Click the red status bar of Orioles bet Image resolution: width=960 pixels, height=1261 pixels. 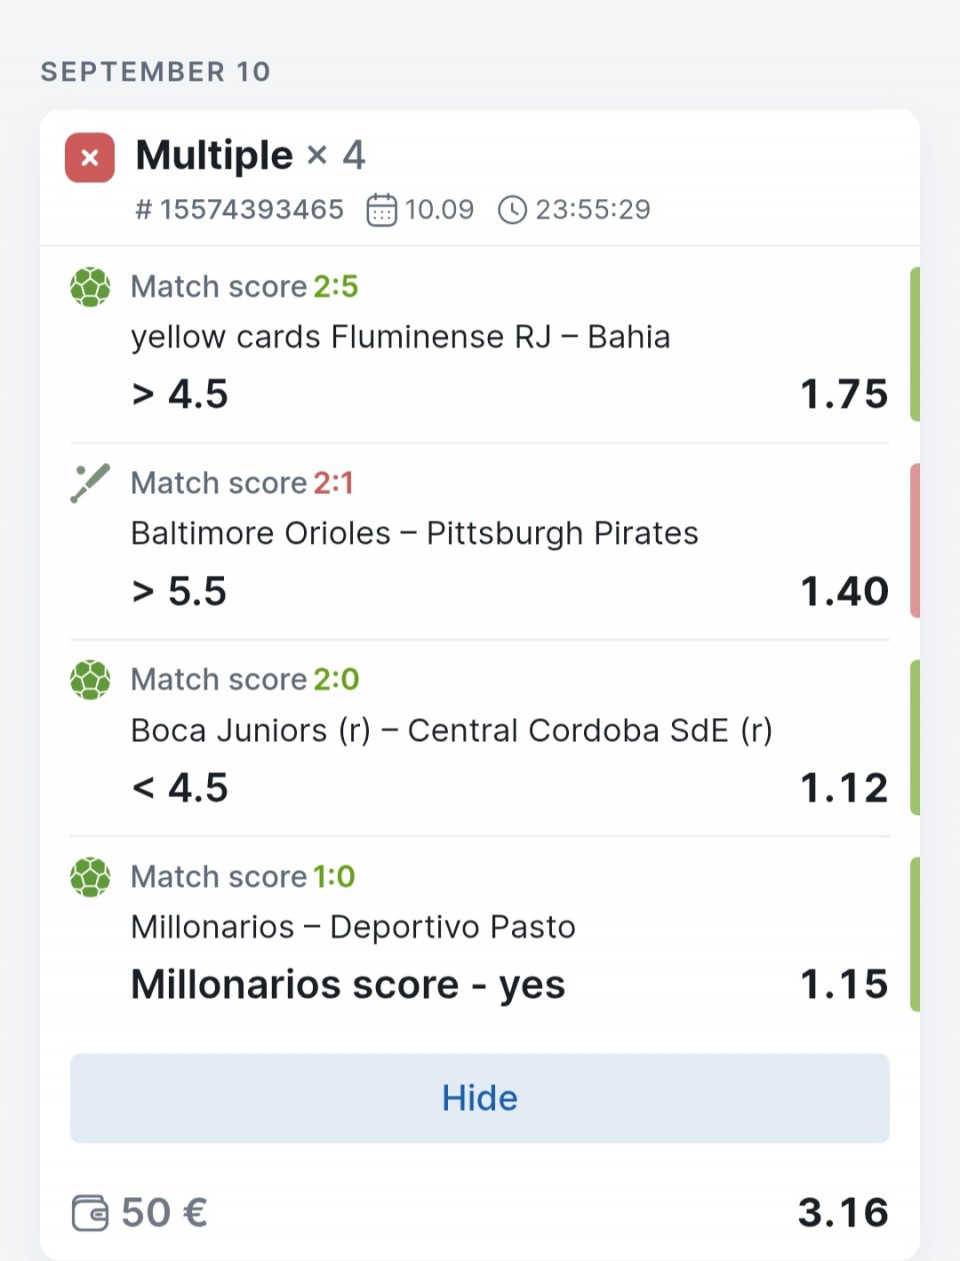tap(914, 540)
